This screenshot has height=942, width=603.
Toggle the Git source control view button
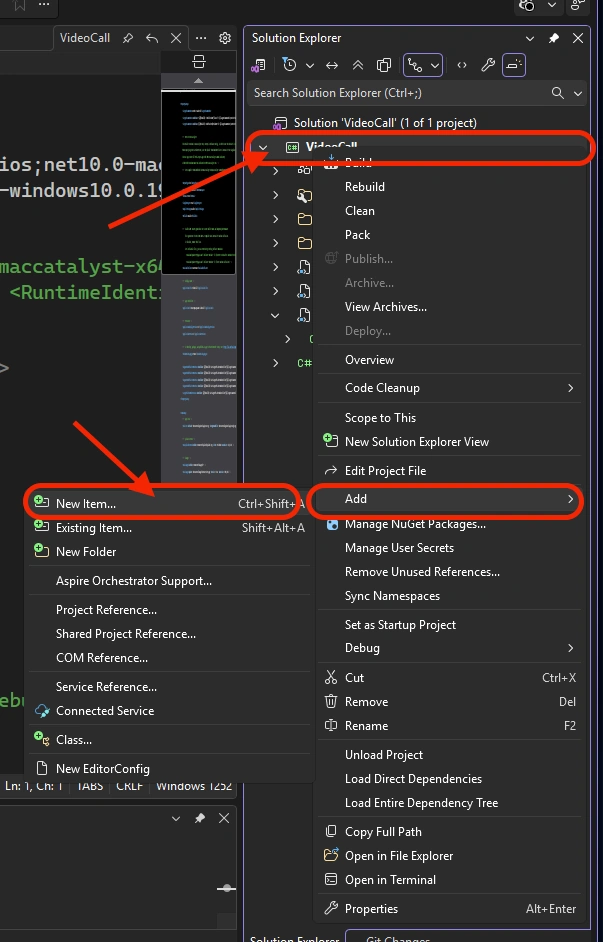coord(415,65)
